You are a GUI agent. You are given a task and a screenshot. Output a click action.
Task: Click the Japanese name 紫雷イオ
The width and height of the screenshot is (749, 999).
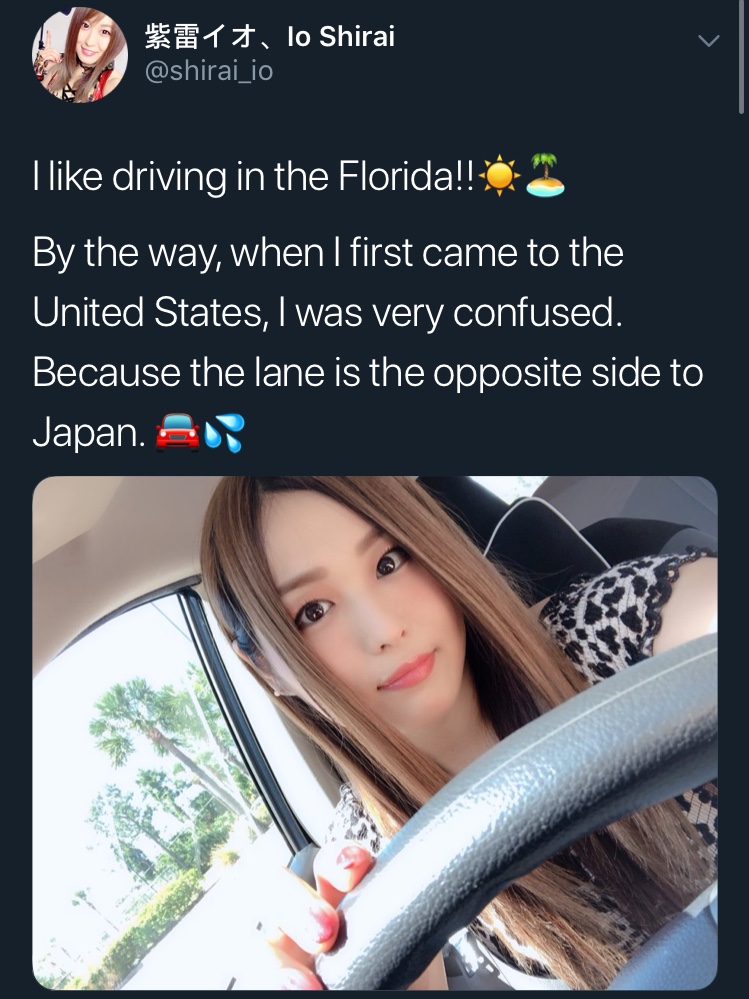click(201, 36)
